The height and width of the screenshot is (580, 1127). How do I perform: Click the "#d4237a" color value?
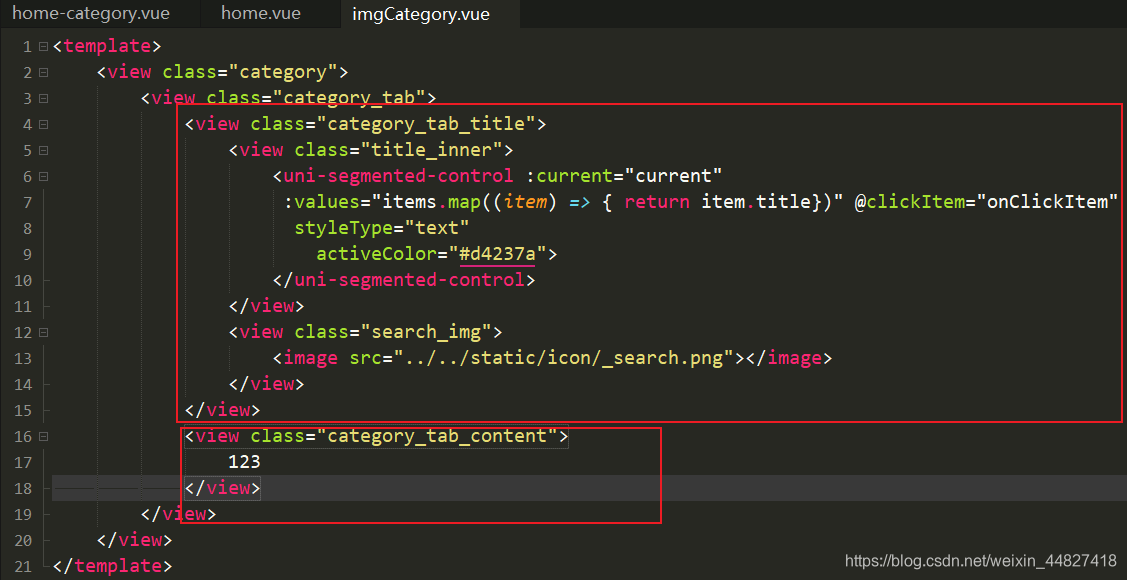coord(499,254)
